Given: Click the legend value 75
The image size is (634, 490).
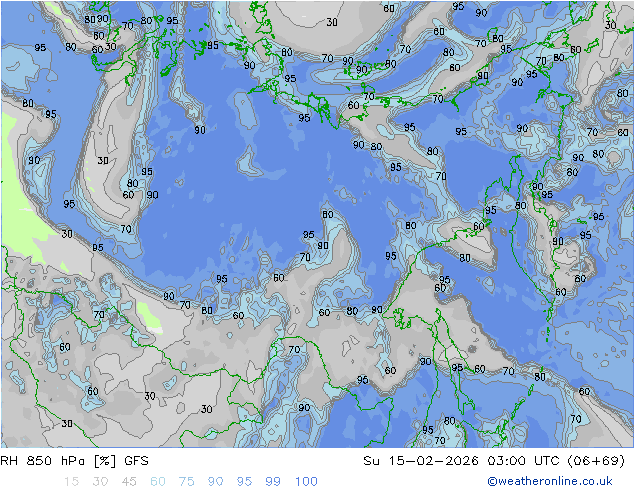Looking at the screenshot, I should (186, 481).
